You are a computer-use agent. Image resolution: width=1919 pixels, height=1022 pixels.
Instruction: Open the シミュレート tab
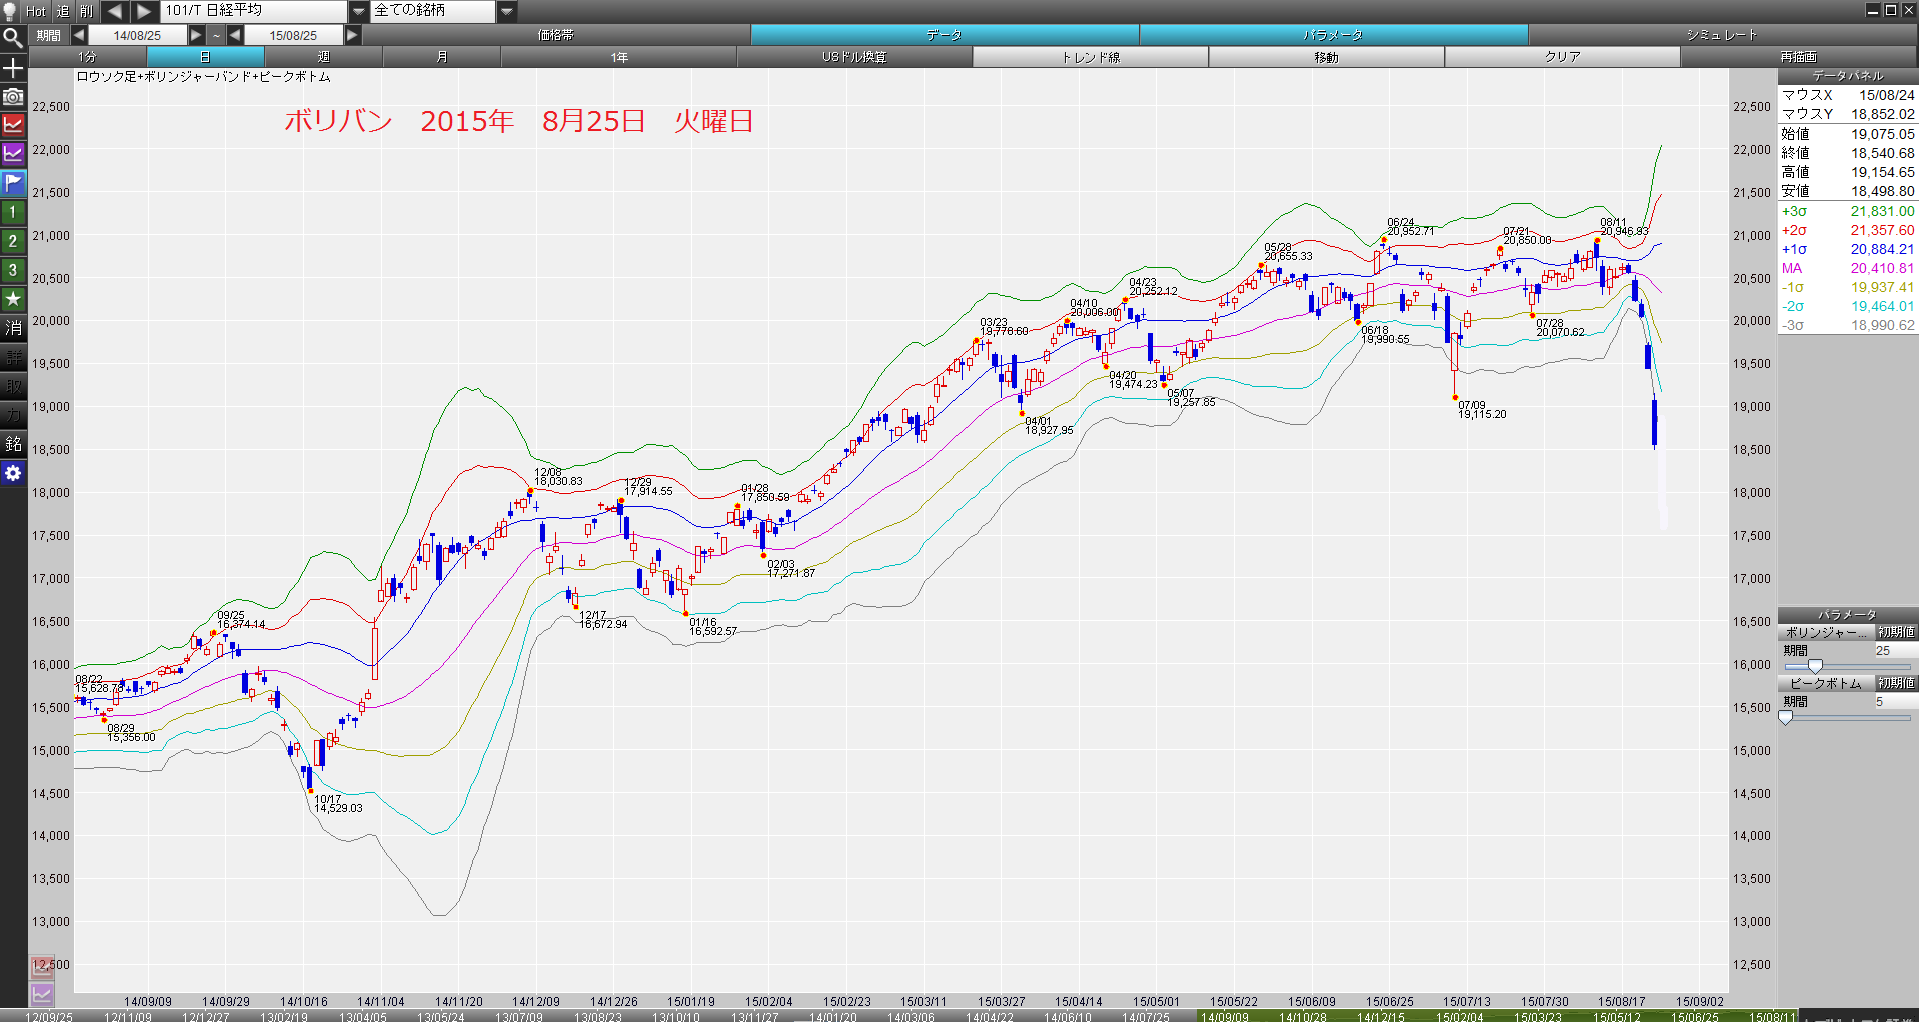pyautogui.click(x=1722, y=35)
